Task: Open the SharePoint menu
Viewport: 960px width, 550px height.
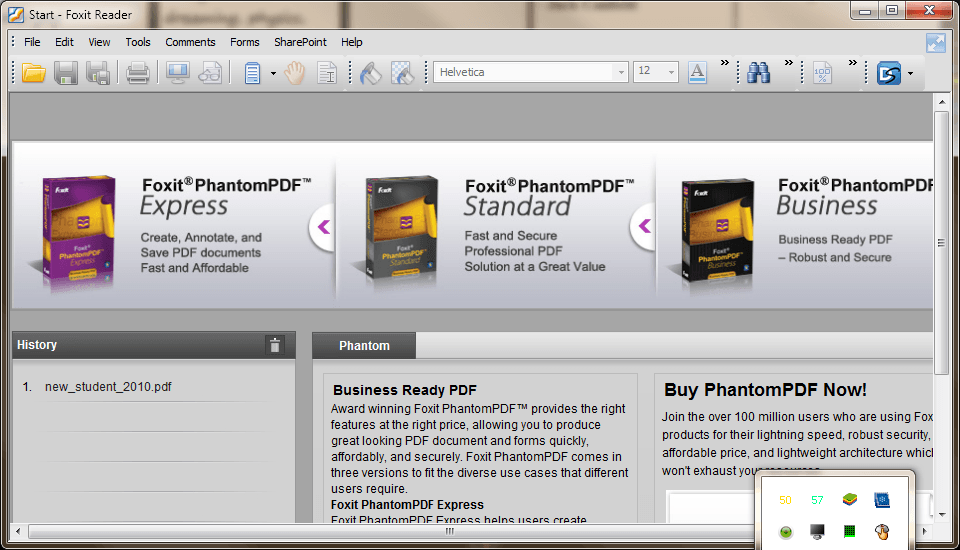Action: click(x=301, y=42)
